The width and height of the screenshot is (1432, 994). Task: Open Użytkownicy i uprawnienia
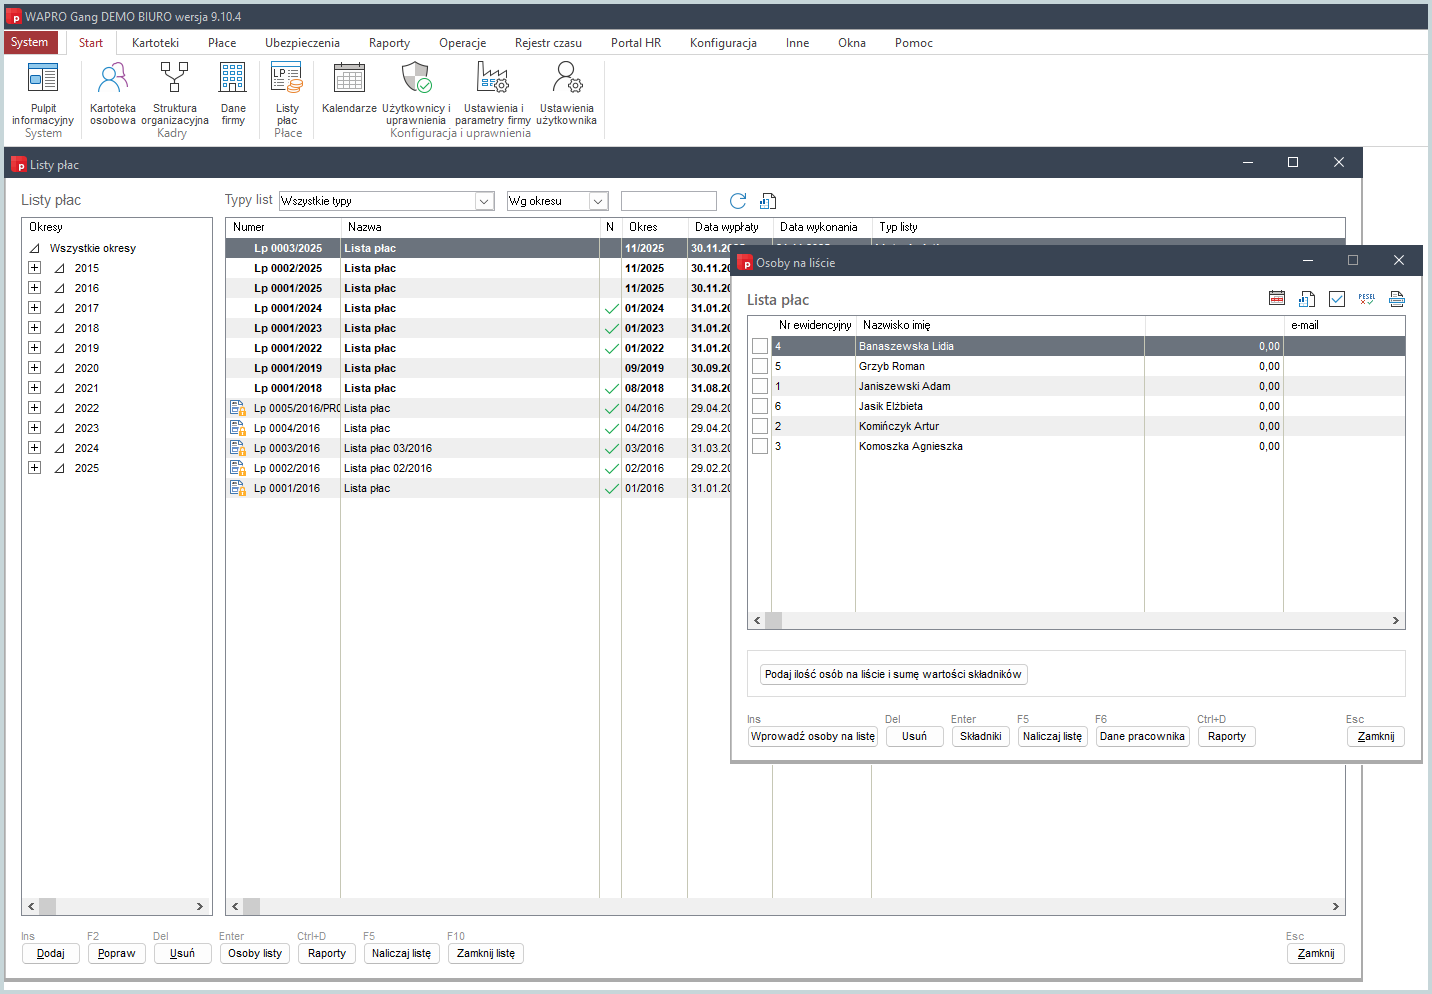[x=416, y=93]
